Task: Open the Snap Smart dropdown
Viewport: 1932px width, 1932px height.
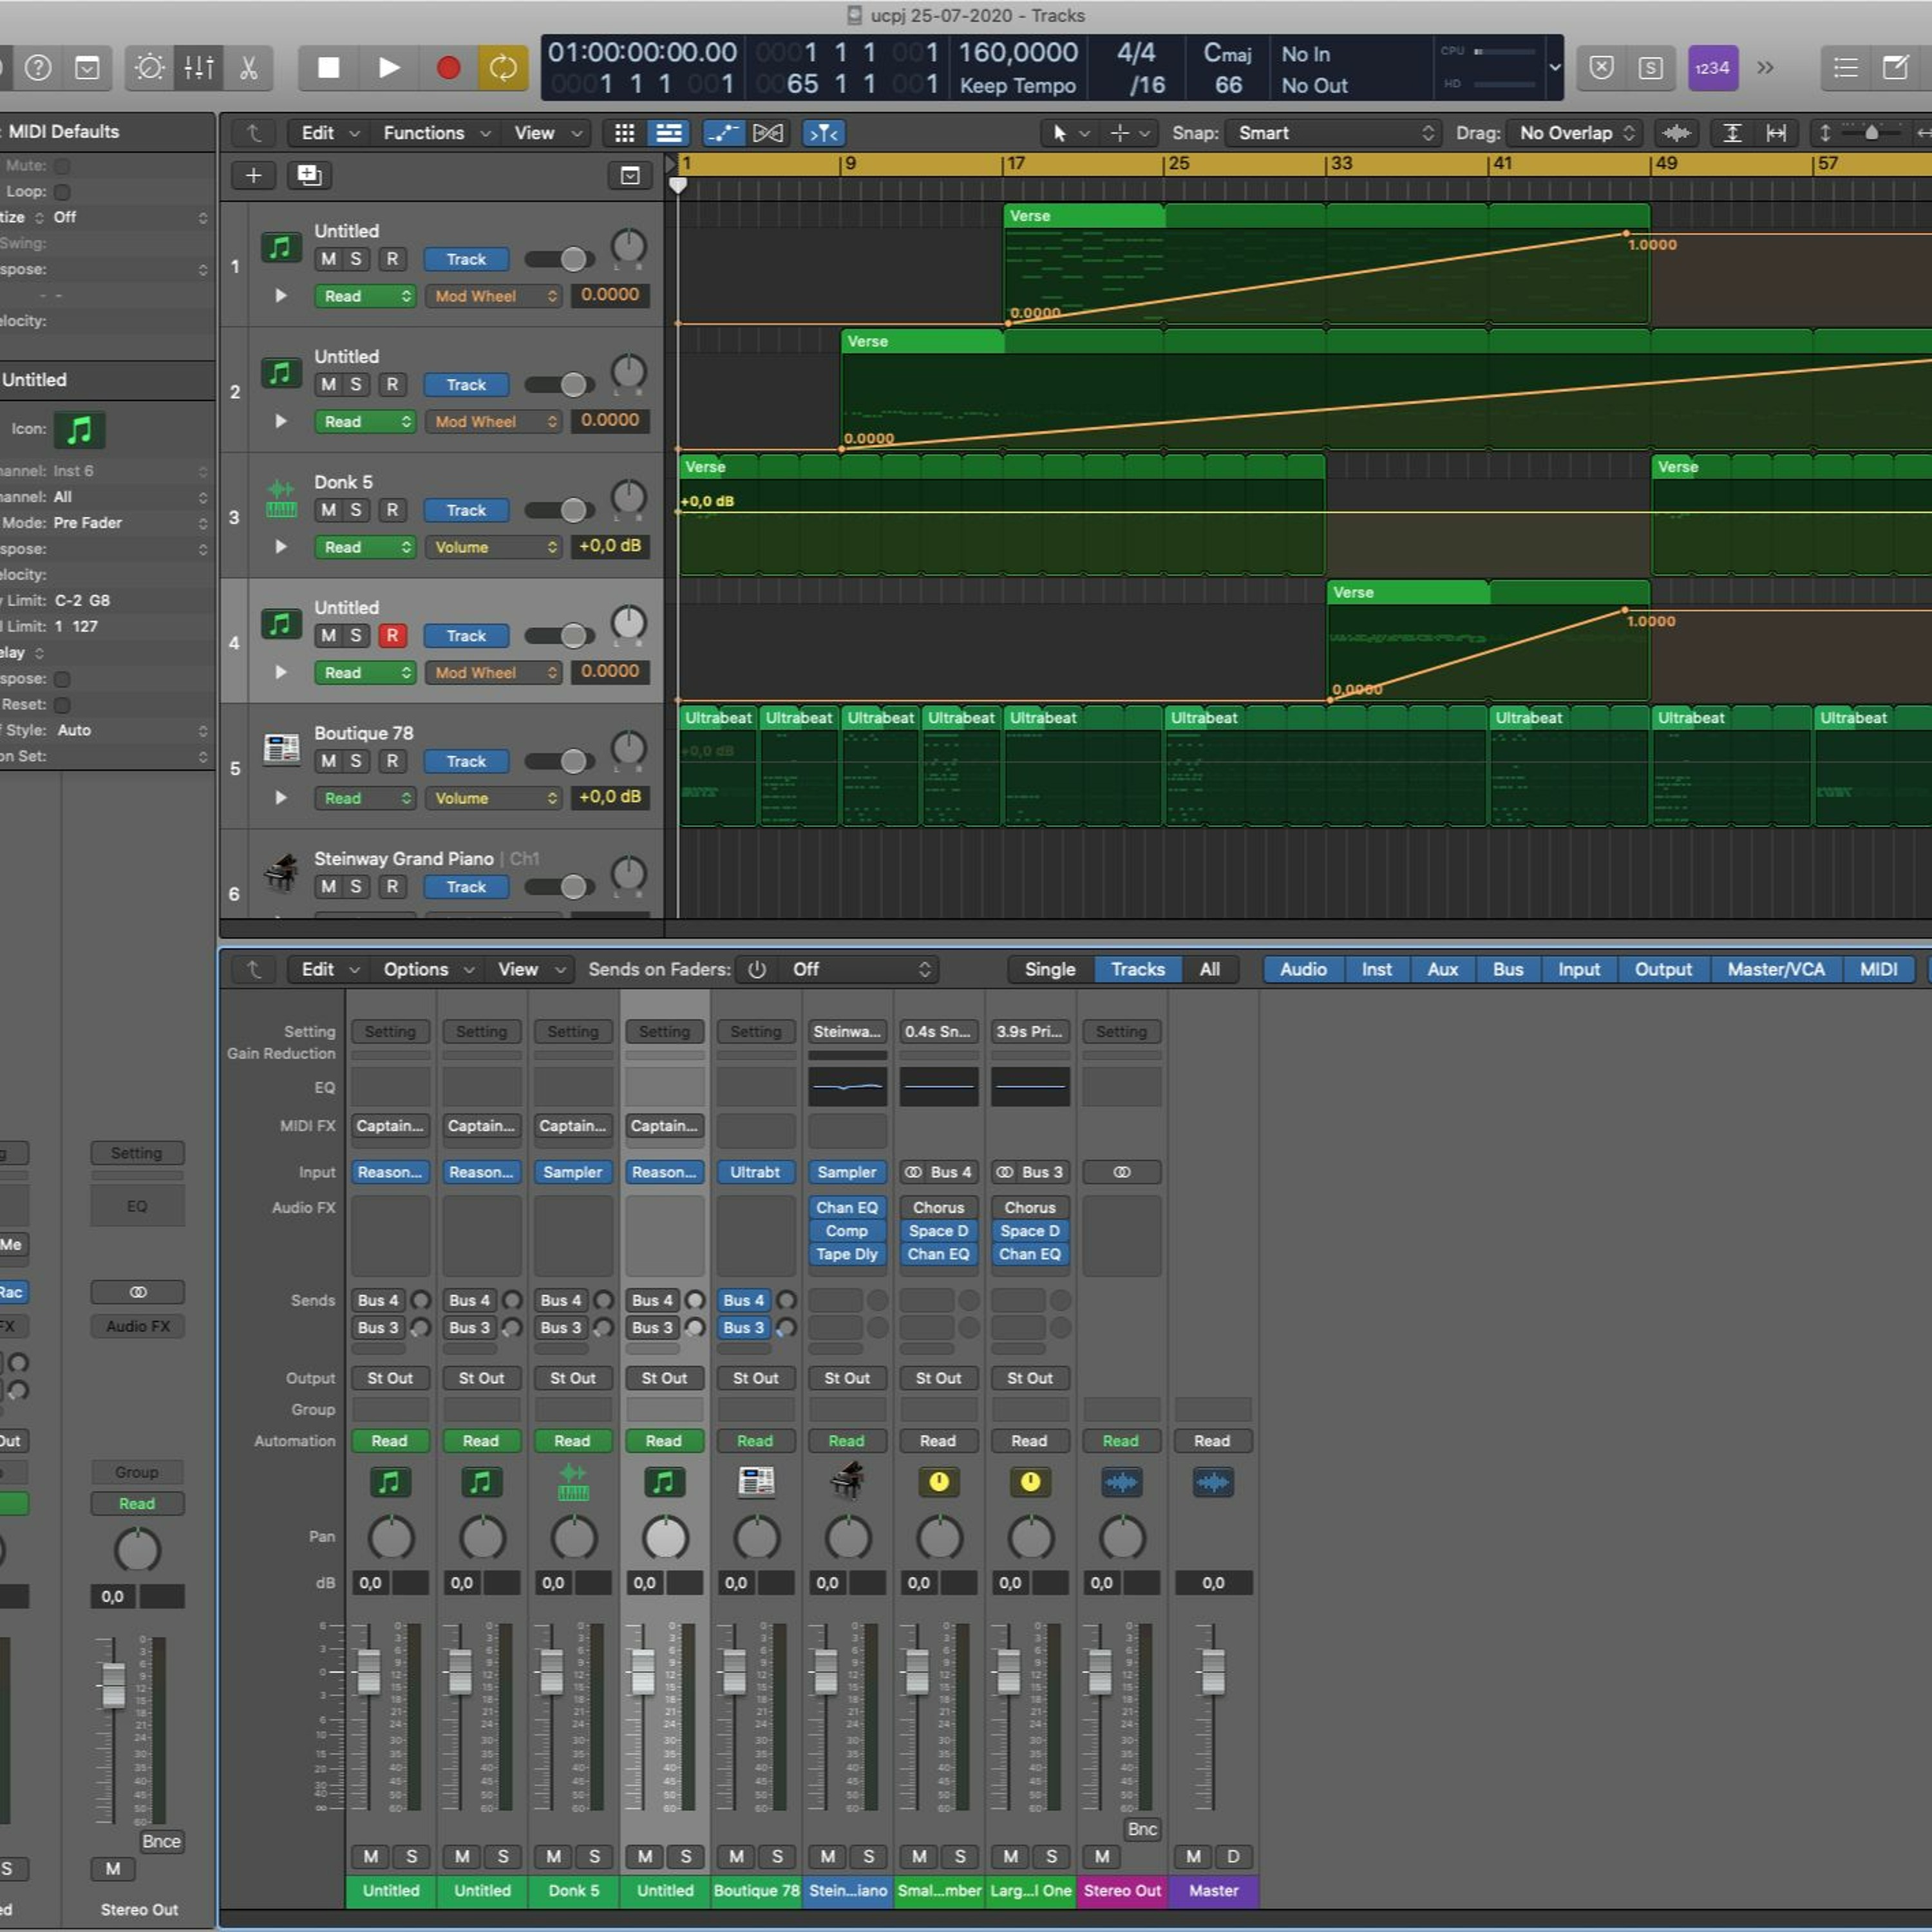Action: 1336,133
